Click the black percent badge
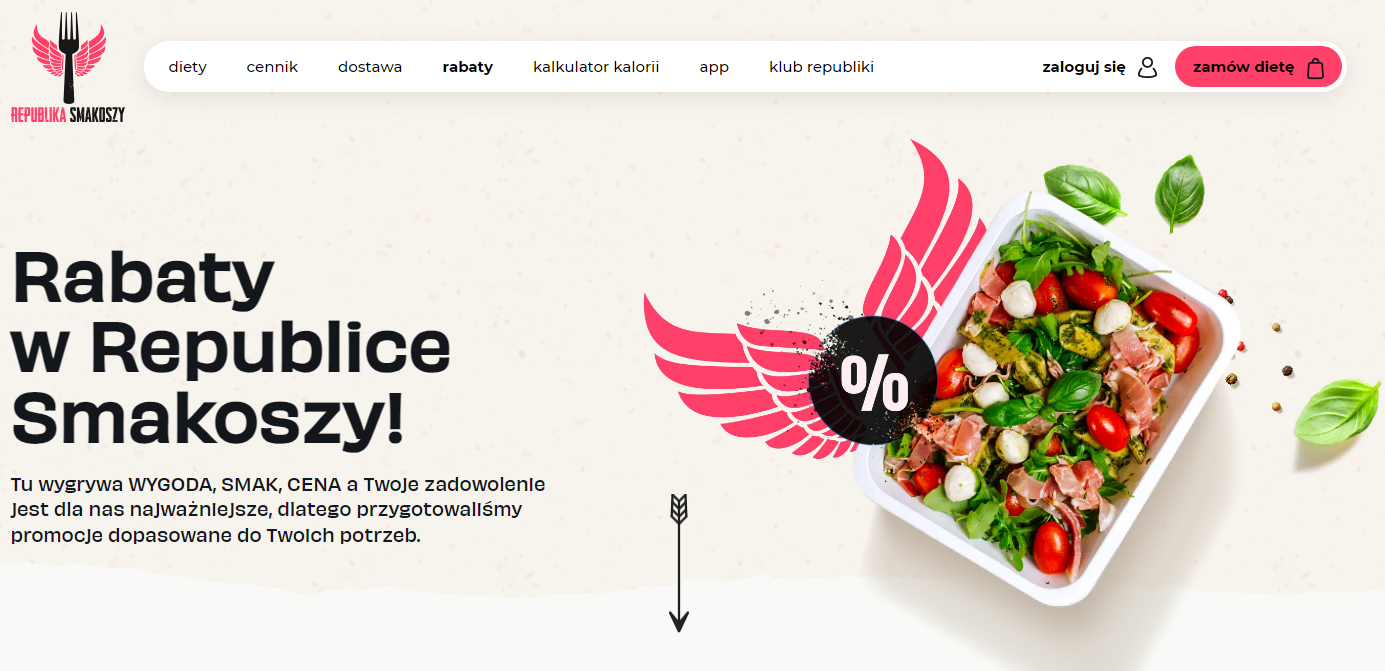This screenshot has height=671, width=1385. [x=872, y=381]
